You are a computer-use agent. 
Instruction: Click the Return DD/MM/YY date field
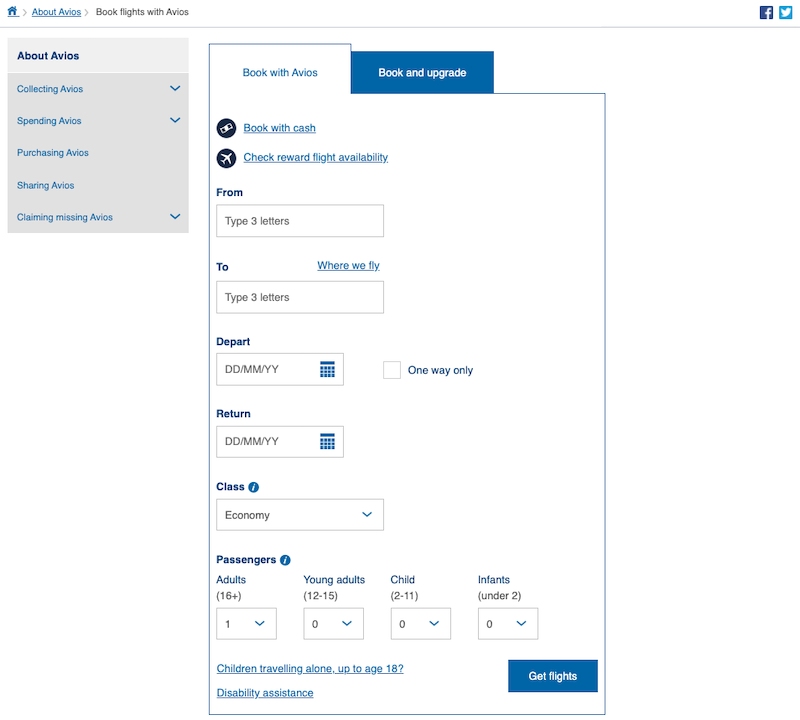tap(280, 441)
